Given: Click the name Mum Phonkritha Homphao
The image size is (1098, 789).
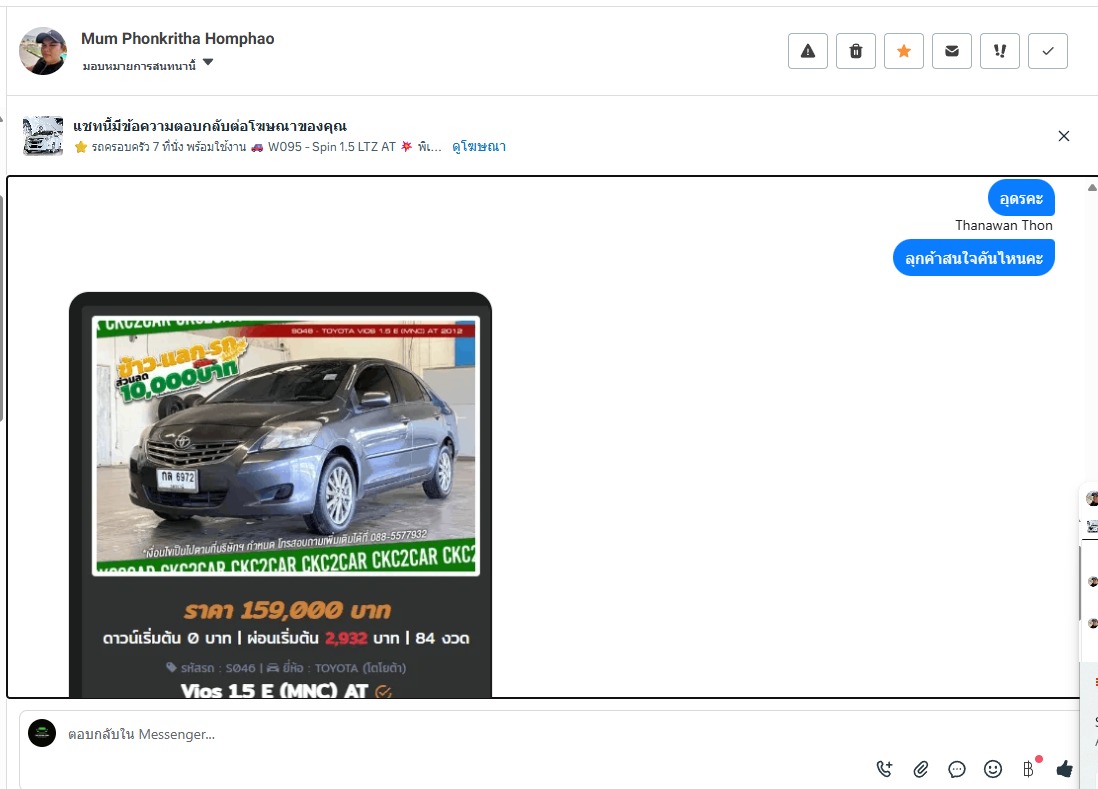Looking at the screenshot, I should click(x=178, y=39).
